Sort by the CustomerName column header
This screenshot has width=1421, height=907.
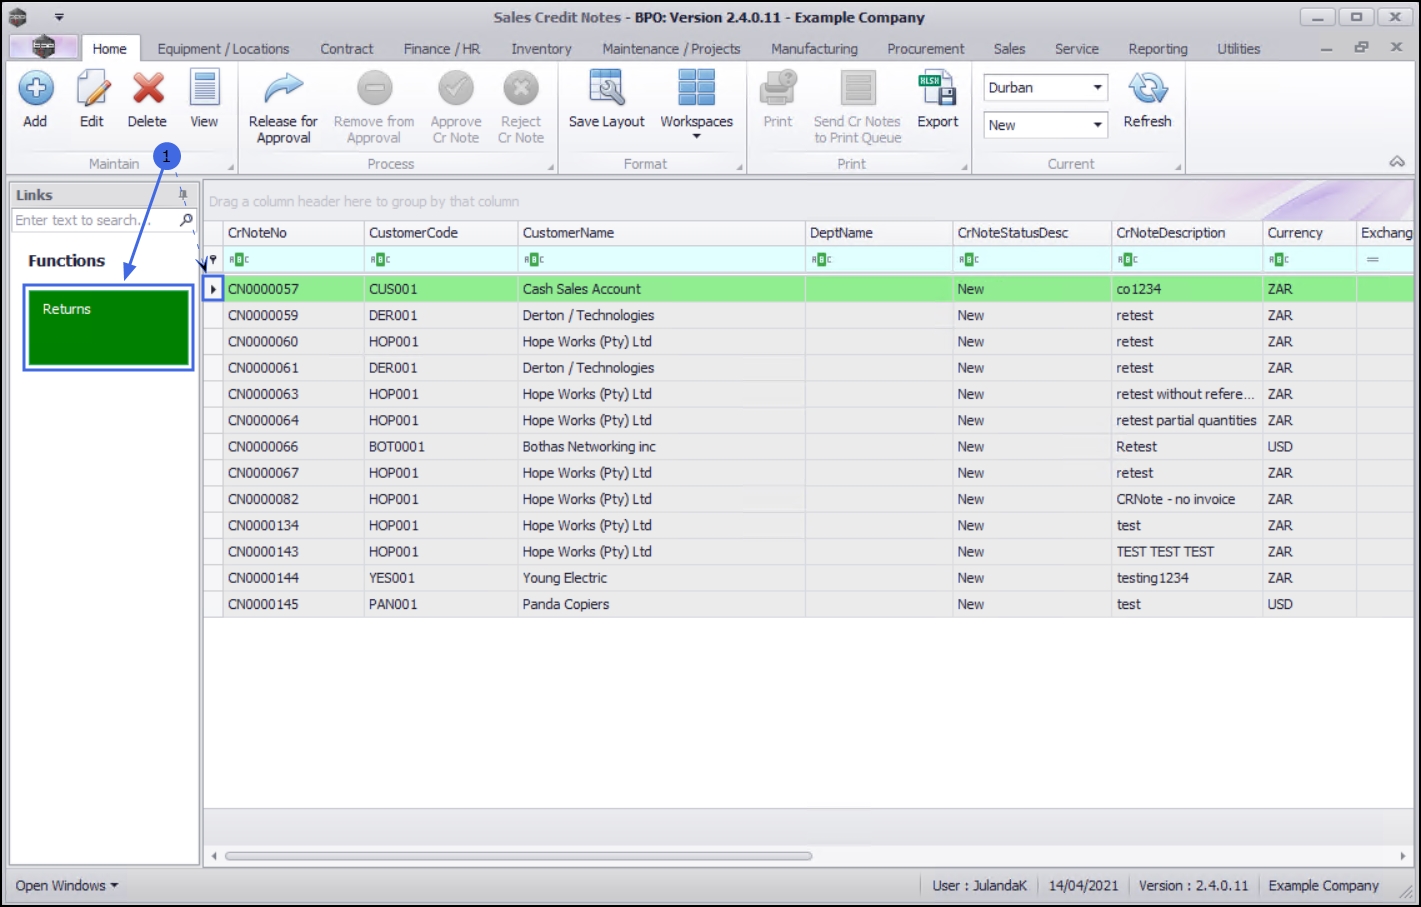click(x=662, y=233)
